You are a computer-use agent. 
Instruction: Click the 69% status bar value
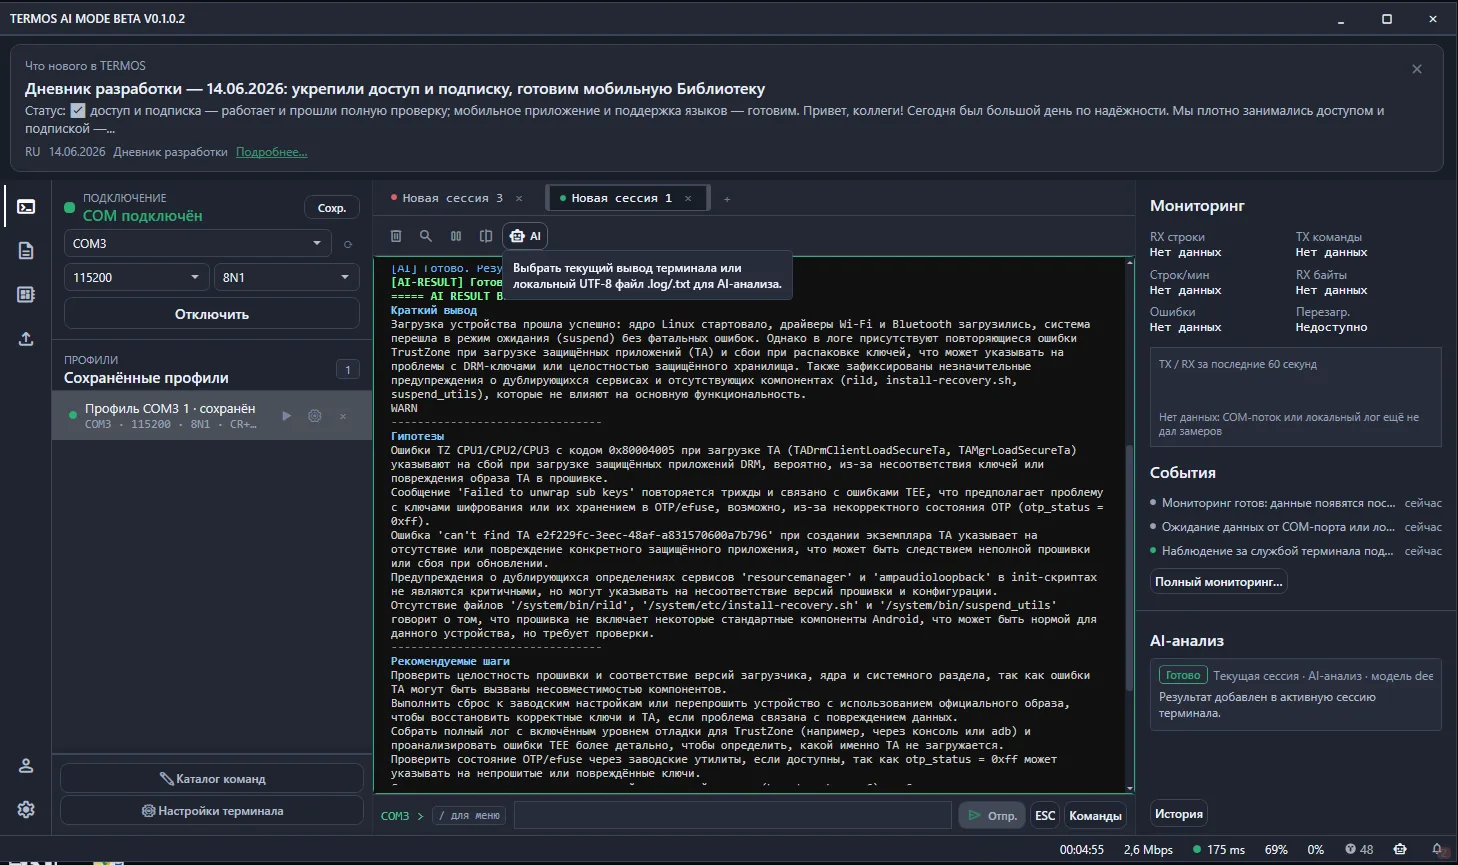point(1276,850)
